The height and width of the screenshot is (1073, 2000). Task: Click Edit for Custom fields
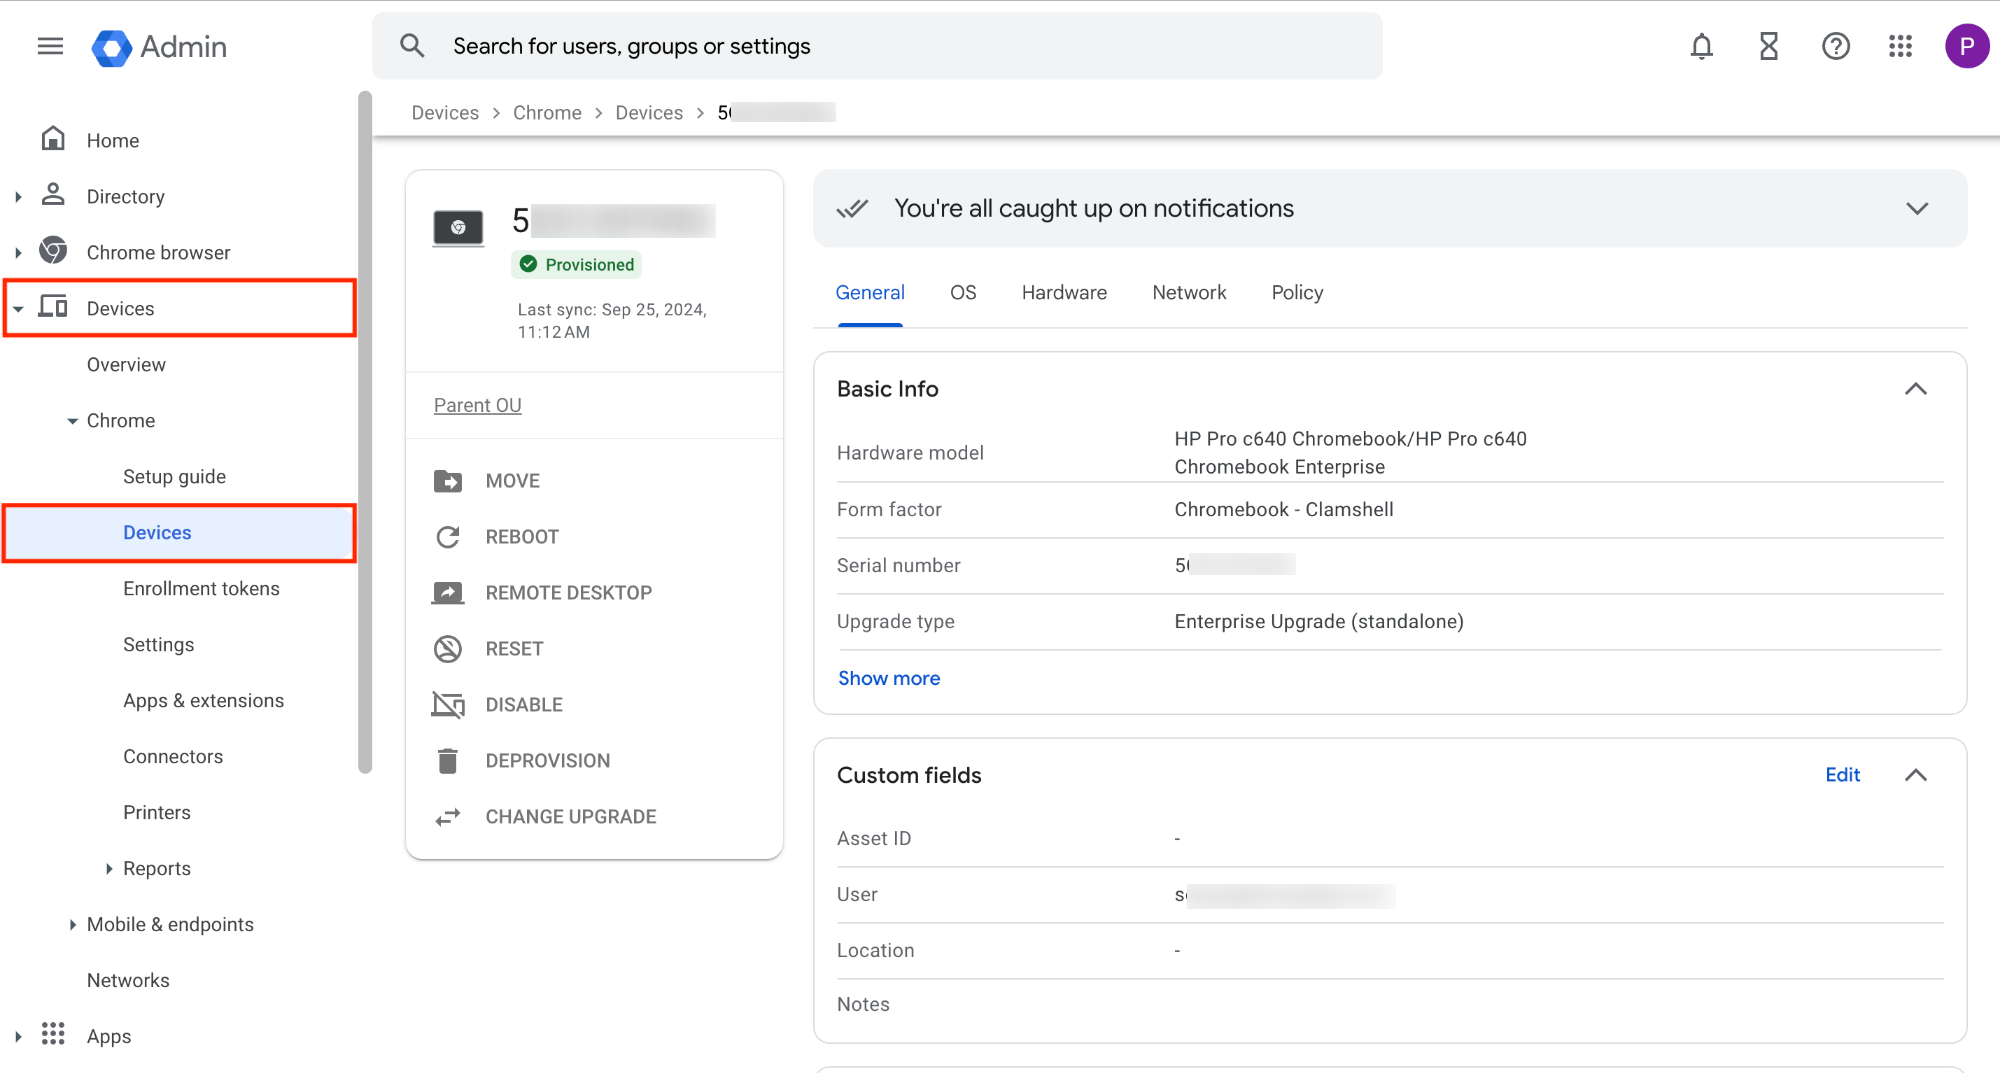(x=1842, y=775)
